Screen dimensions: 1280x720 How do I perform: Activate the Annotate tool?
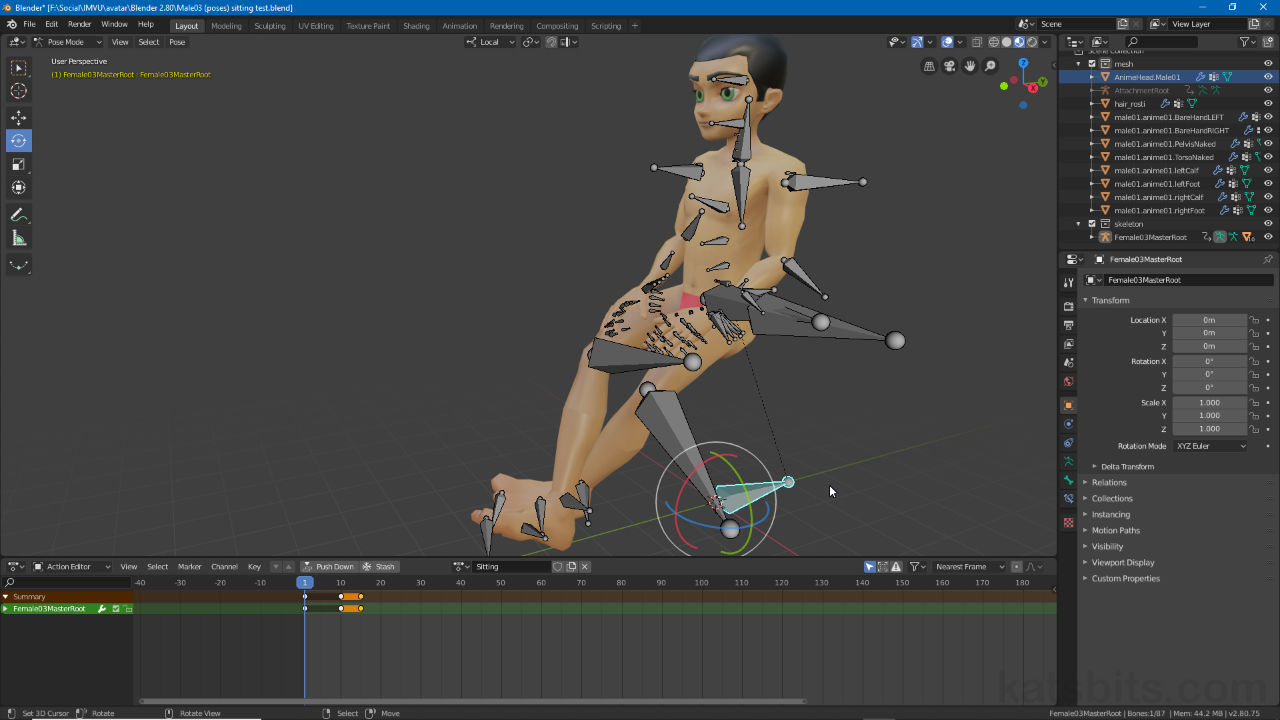pos(19,215)
